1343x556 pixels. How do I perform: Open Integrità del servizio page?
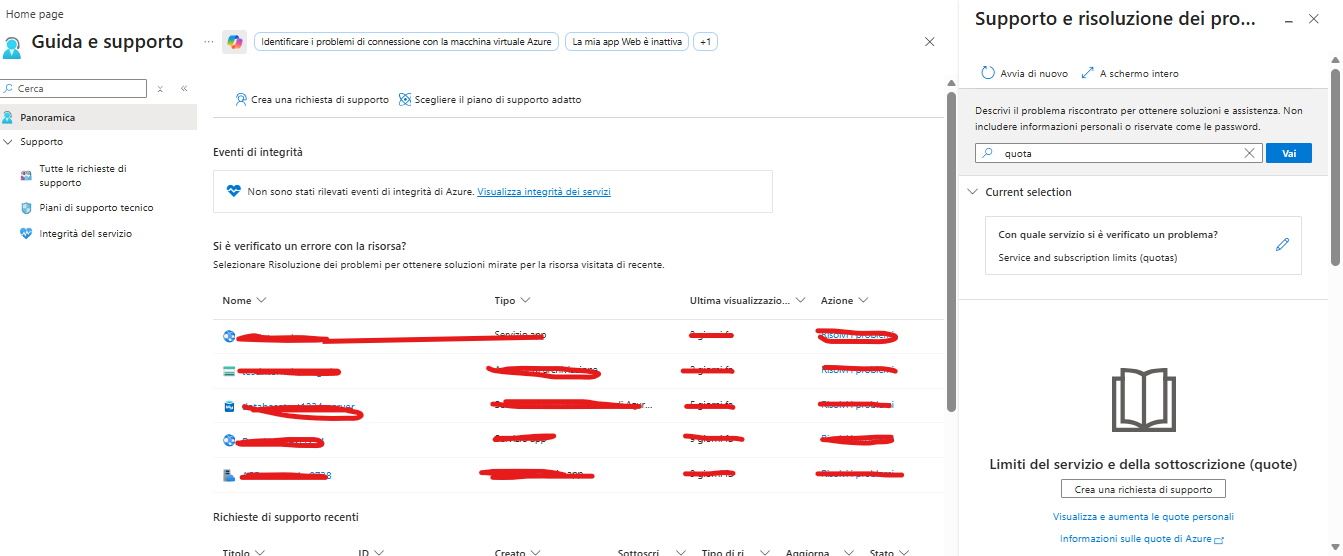coord(85,234)
